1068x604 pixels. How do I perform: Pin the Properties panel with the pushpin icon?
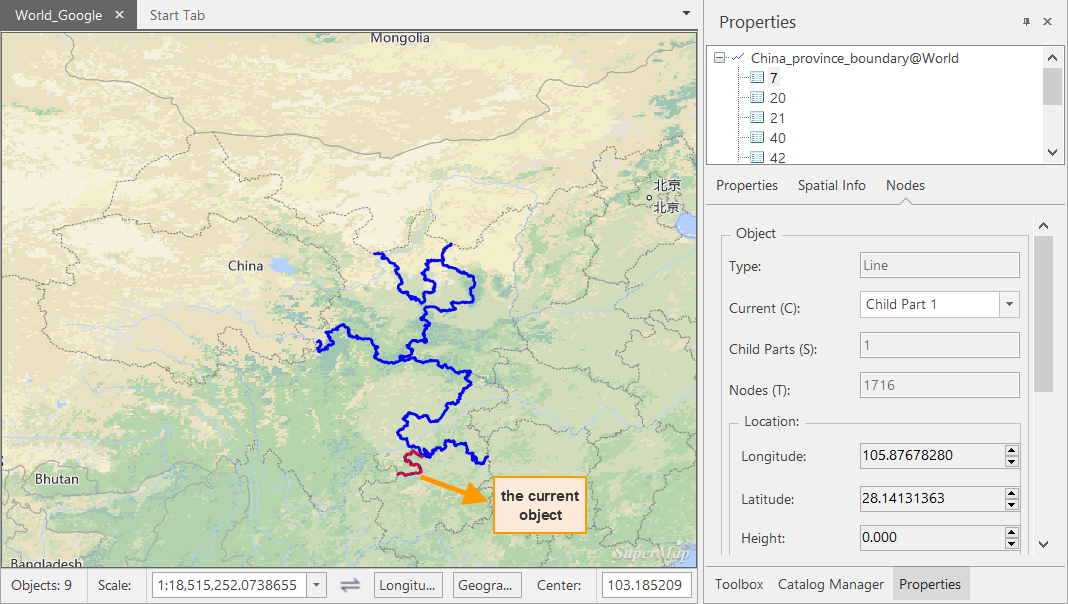coord(1026,22)
